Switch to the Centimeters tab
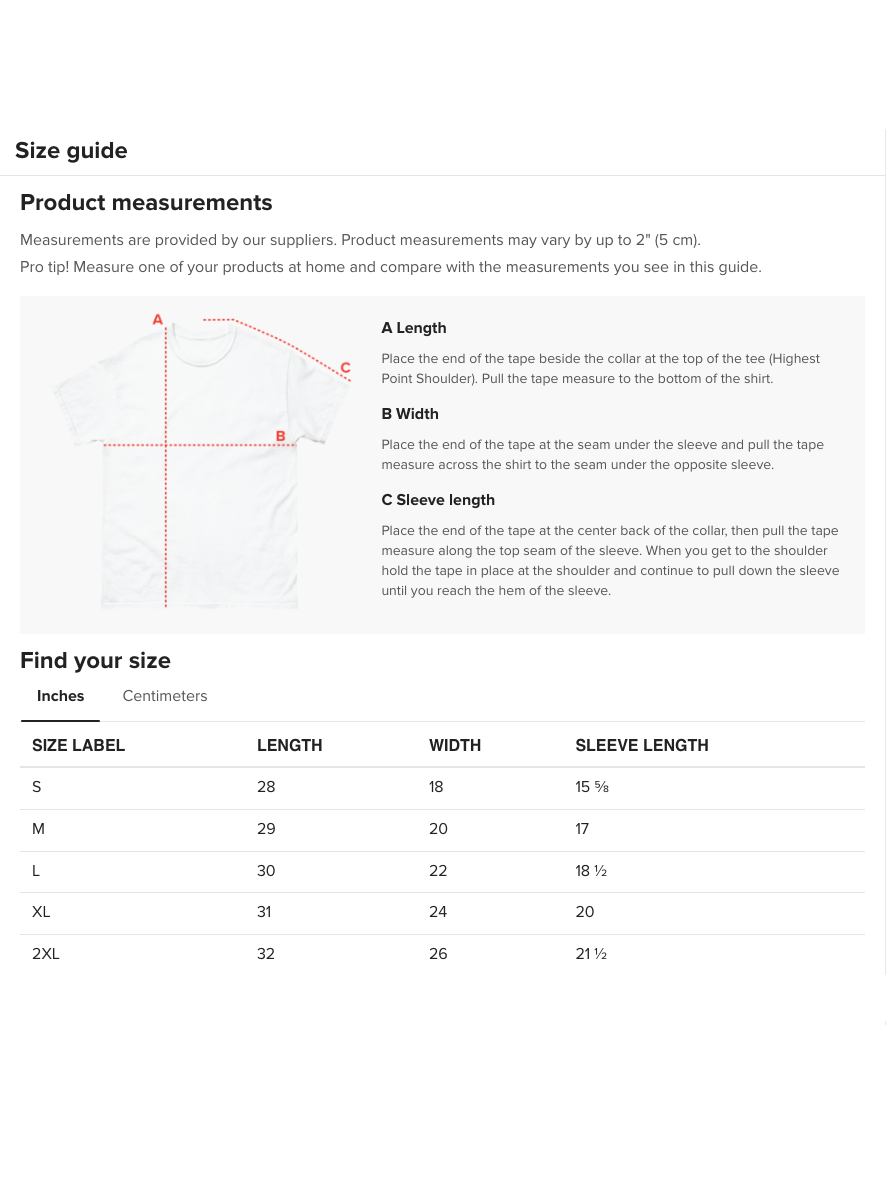886x1200 pixels. (x=165, y=696)
